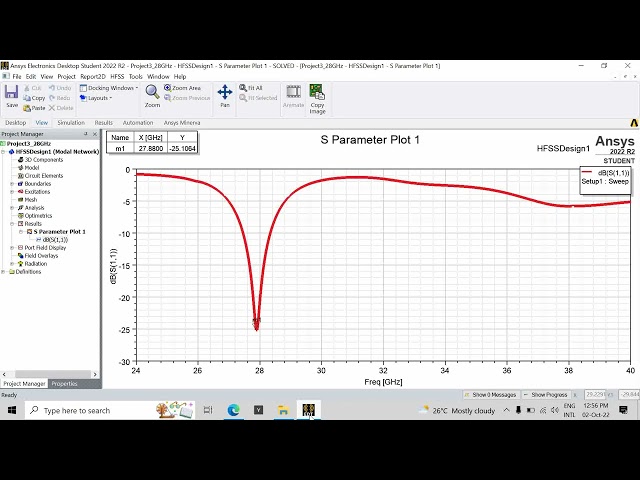
Task: Click Fit All
Action: [251, 88]
